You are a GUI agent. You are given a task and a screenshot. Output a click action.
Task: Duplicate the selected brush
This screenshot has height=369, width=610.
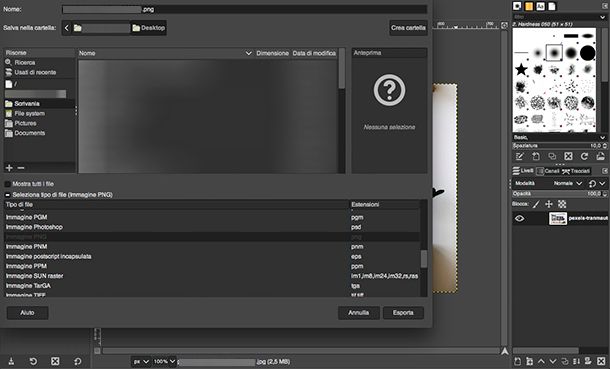[x=552, y=156]
